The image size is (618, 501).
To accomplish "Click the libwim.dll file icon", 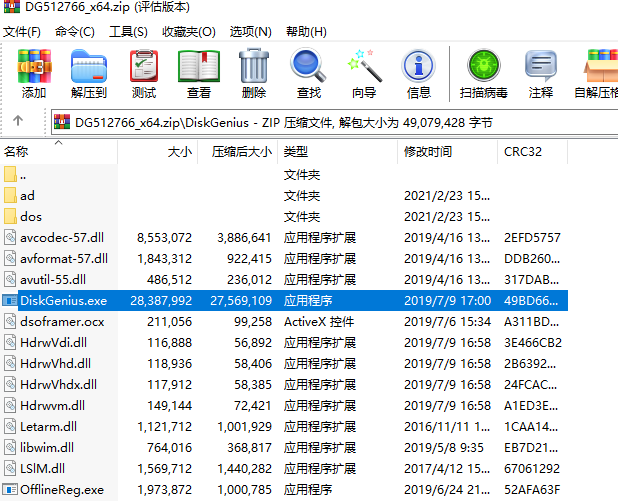I will 10,447.
